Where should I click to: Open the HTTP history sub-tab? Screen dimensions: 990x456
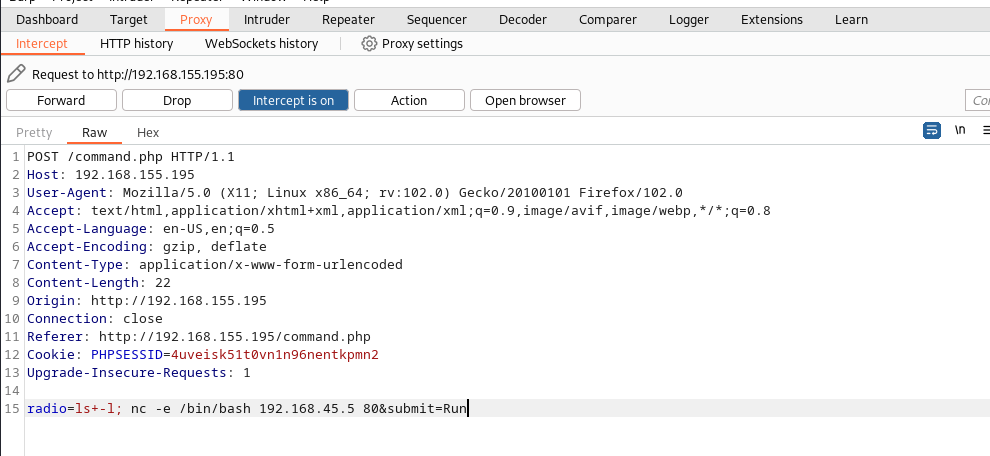click(x=136, y=44)
